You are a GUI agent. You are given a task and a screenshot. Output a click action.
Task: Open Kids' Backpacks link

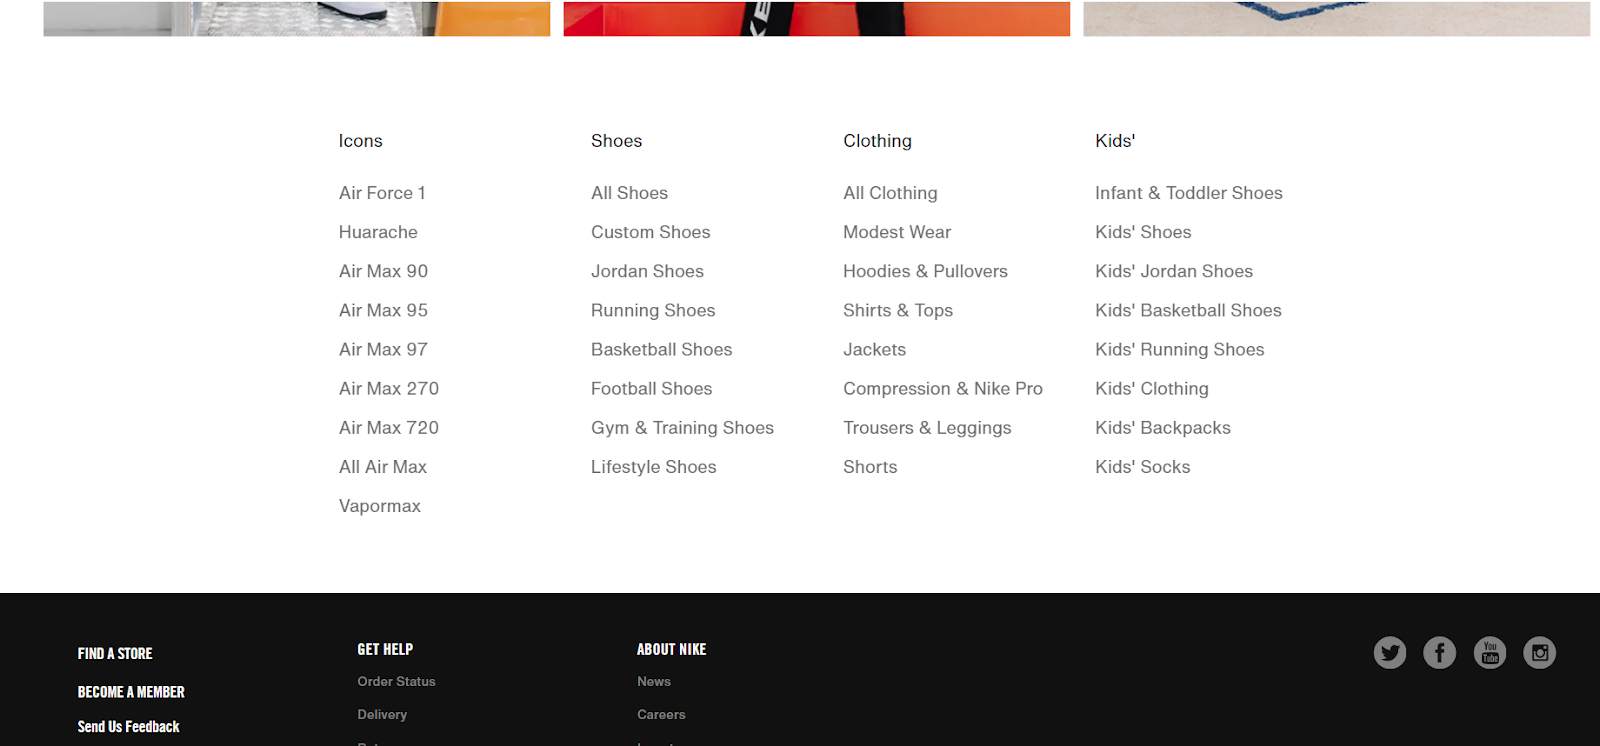click(1163, 427)
